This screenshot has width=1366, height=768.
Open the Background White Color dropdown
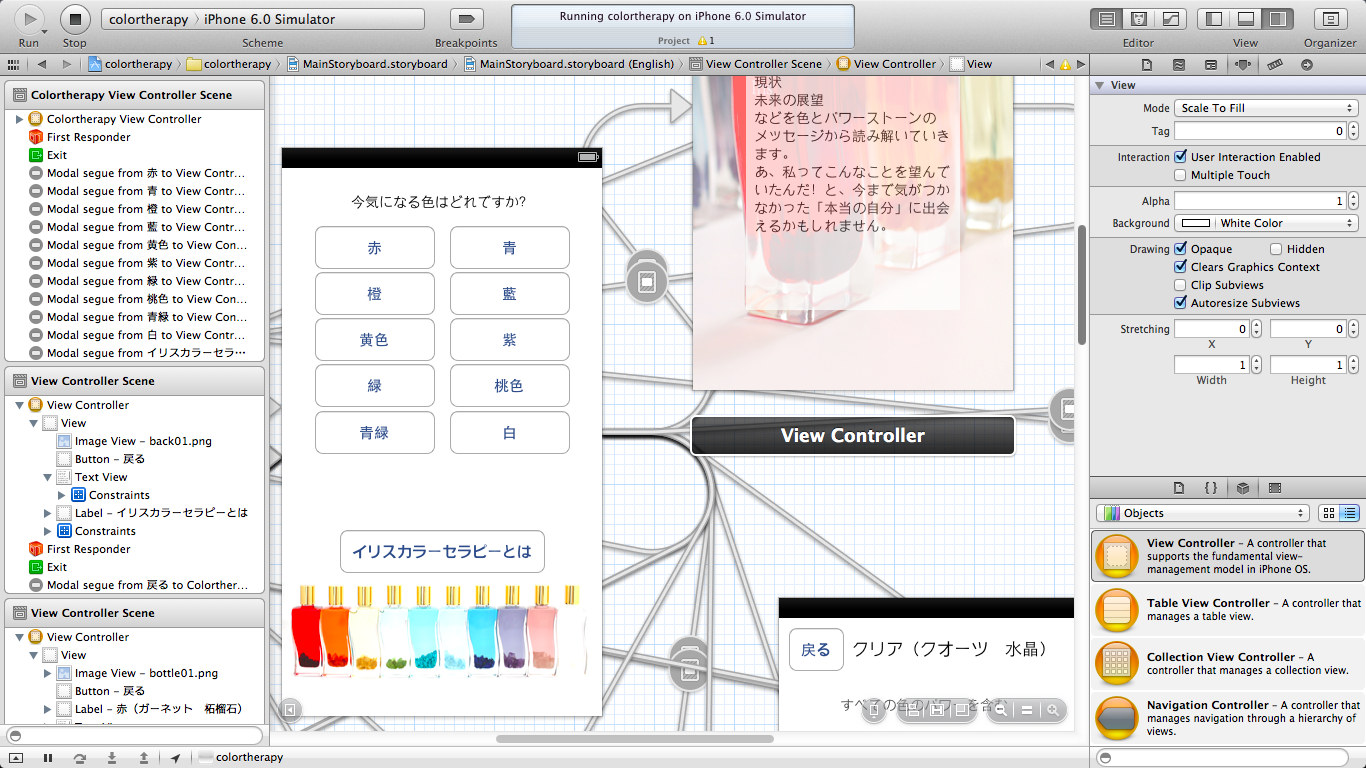click(x=1265, y=223)
